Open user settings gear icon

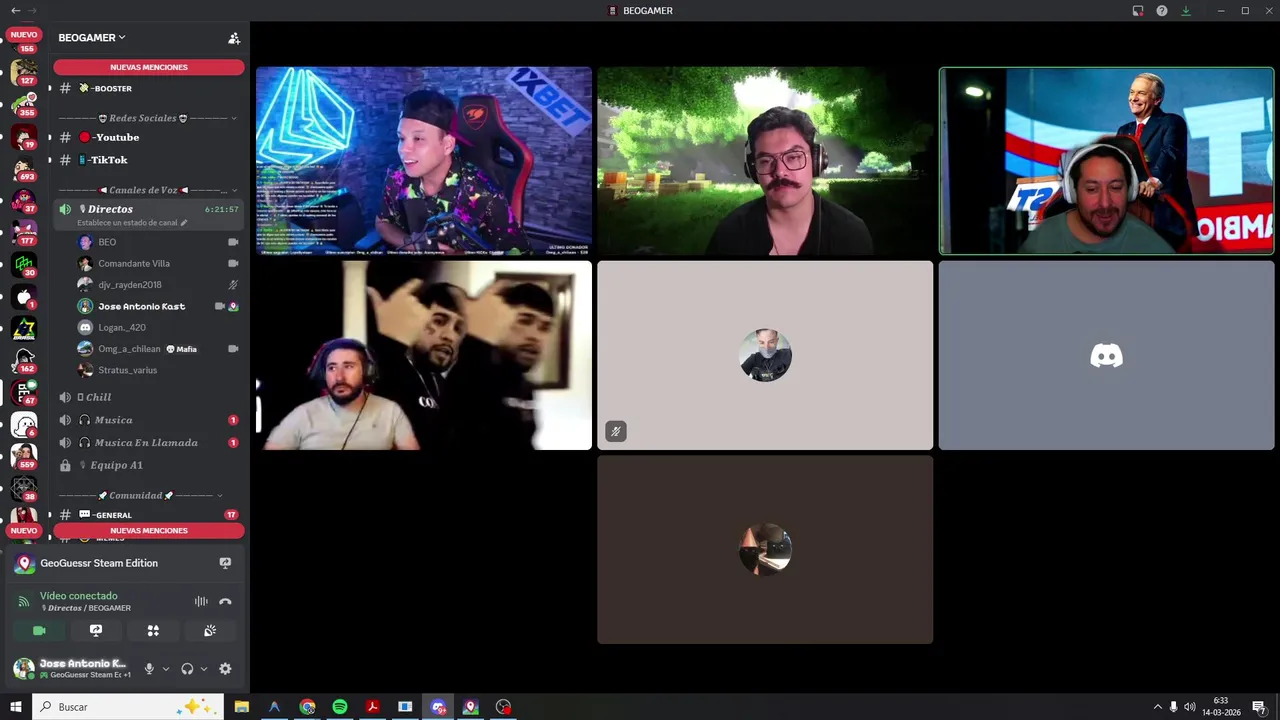coord(225,669)
